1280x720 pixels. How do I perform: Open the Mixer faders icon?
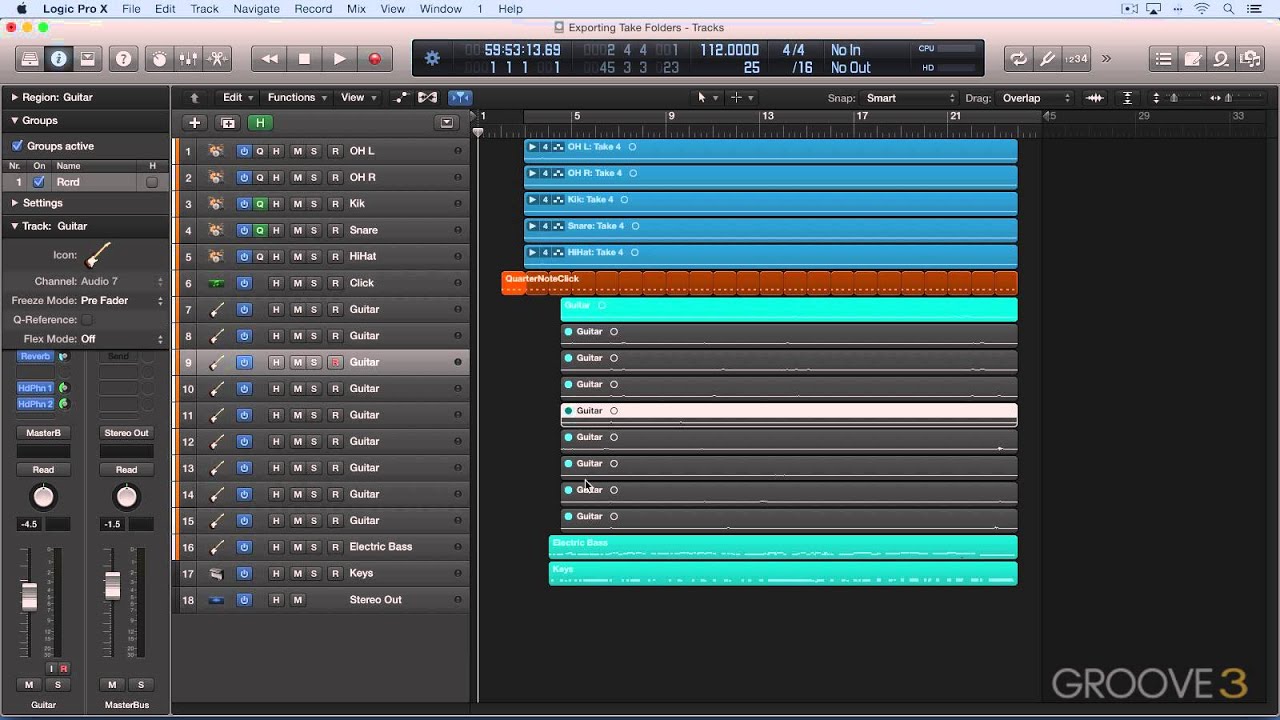click(x=189, y=59)
